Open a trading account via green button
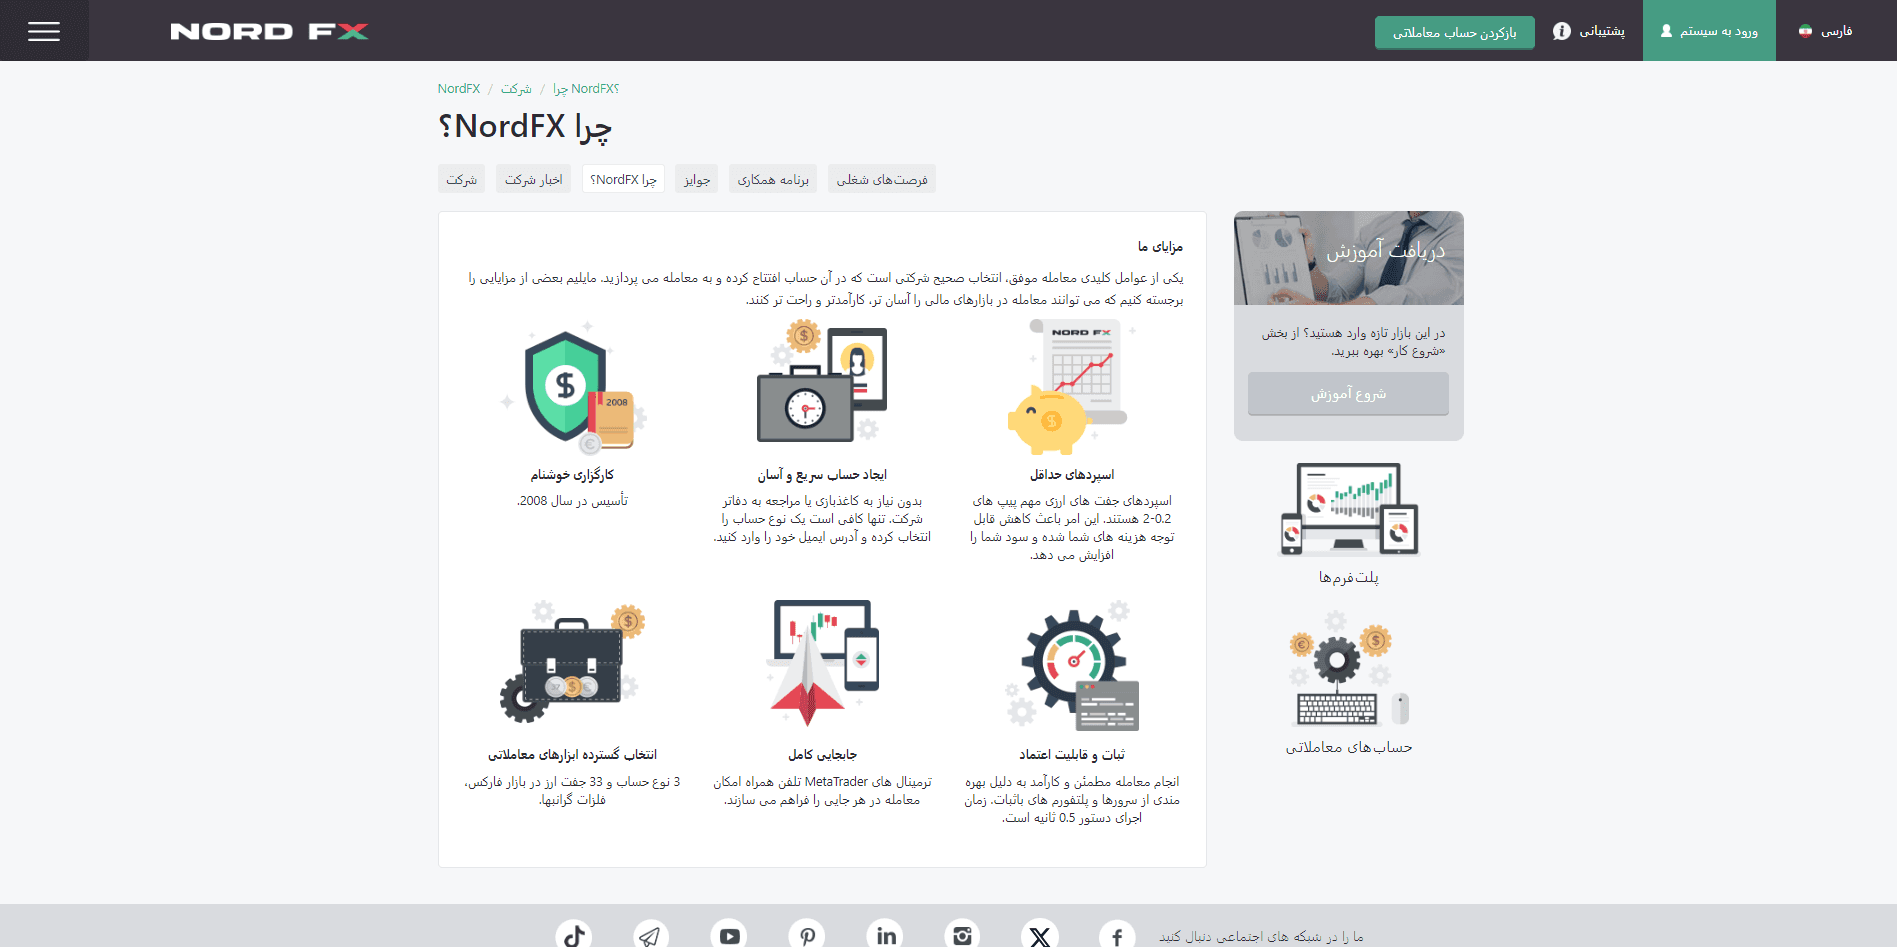This screenshot has height=947, width=1897. [1454, 32]
